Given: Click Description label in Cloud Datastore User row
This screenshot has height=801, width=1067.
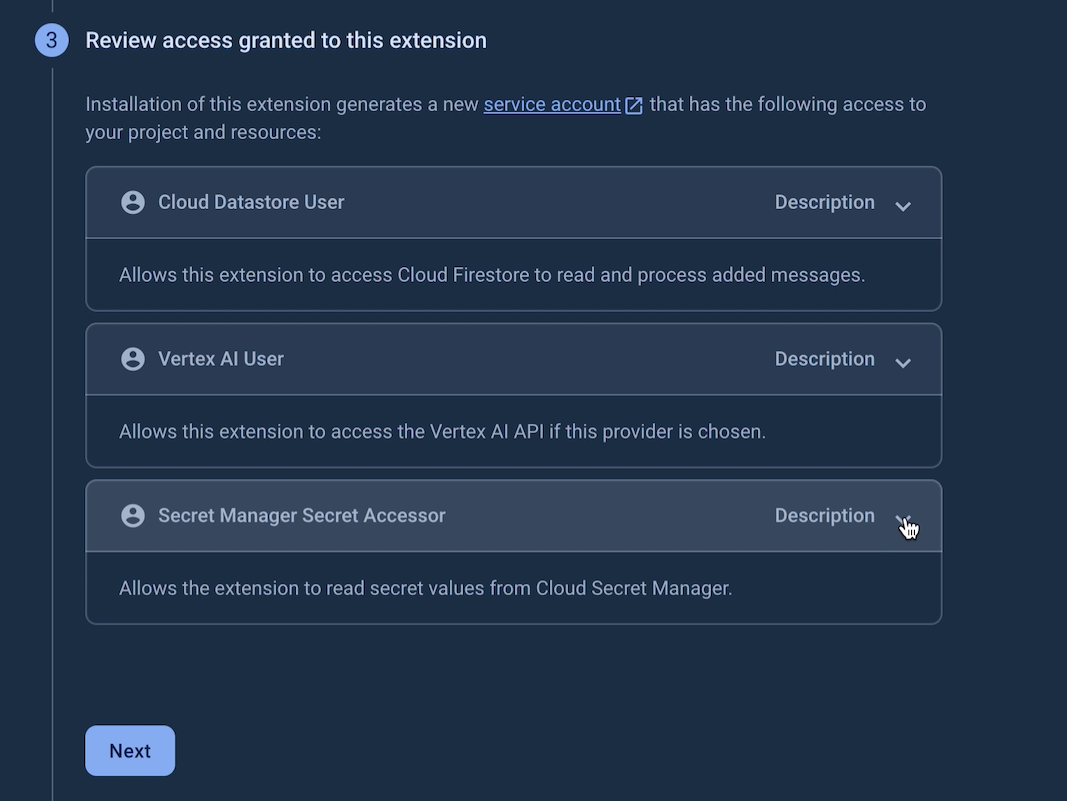Looking at the screenshot, I should click(x=824, y=202).
